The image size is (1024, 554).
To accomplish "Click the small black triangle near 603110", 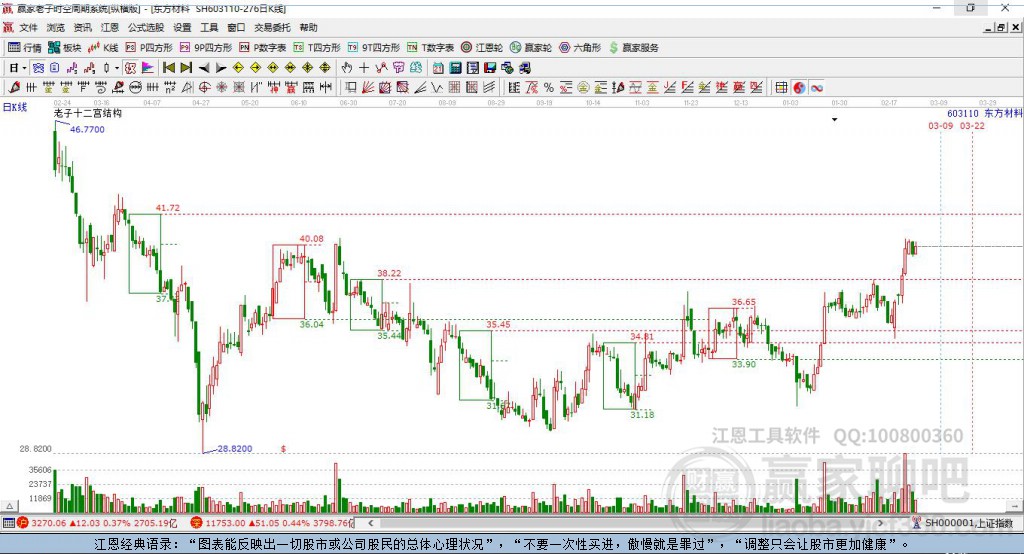I will pos(835,120).
